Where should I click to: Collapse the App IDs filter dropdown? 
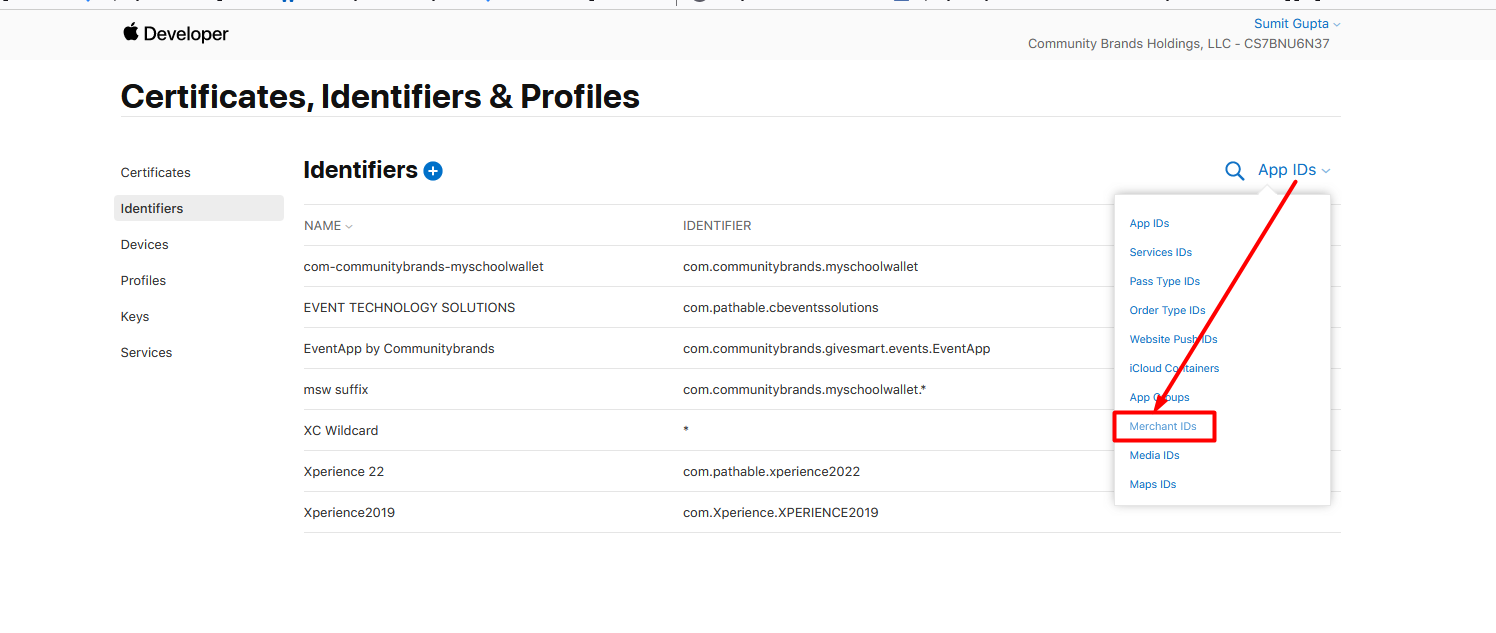pyautogui.click(x=1294, y=170)
